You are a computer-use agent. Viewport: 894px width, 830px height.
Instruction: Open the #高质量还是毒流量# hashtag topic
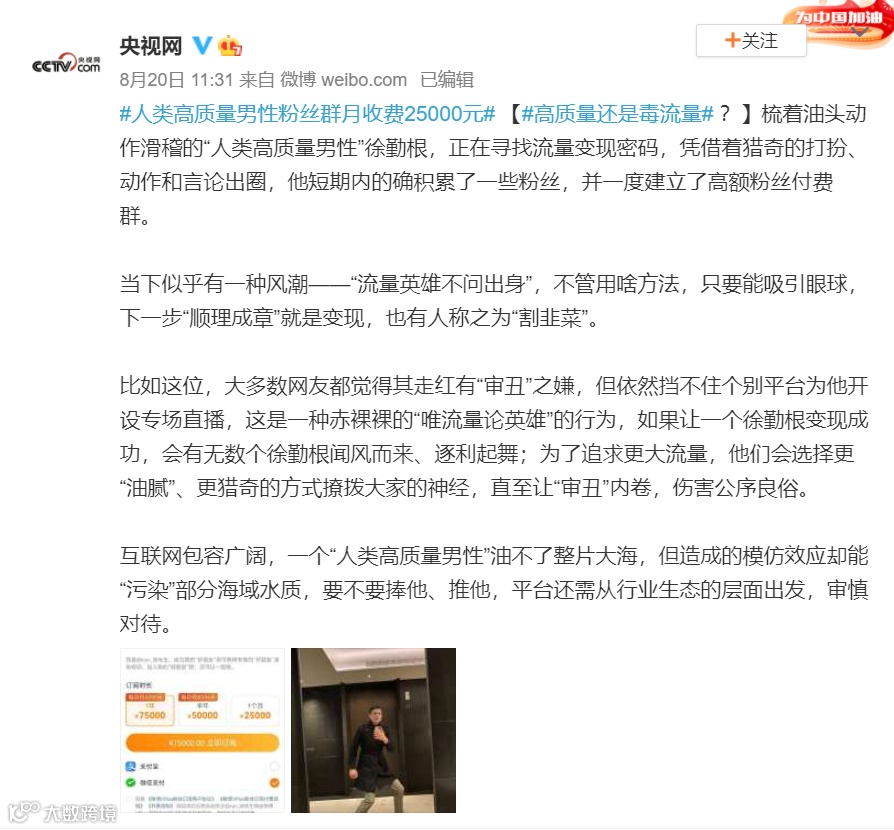617,114
